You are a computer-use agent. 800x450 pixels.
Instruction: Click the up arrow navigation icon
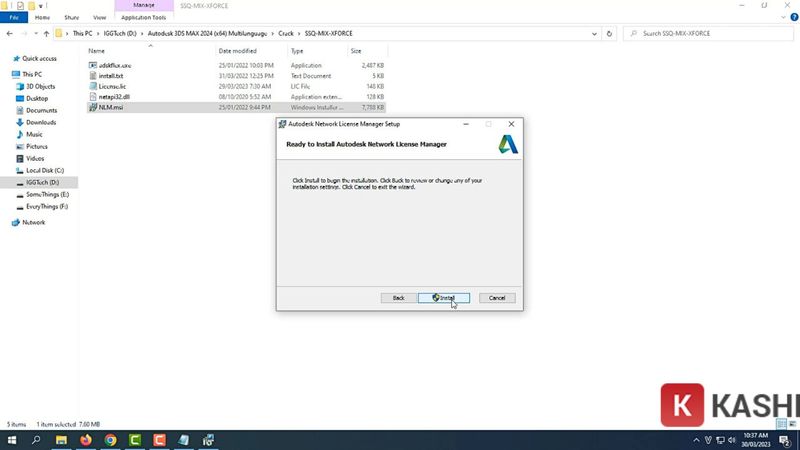click(47, 34)
